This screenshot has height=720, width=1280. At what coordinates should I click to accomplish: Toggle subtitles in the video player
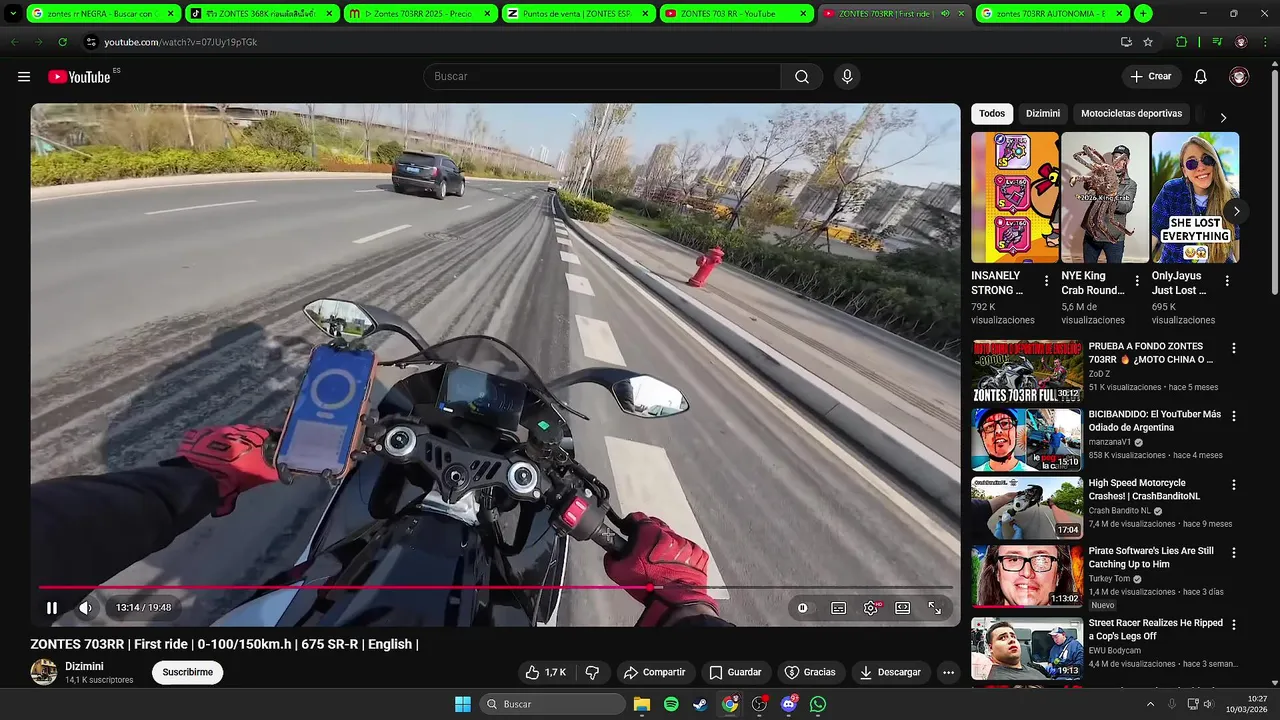pyautogui.click(x=838, y=608)
